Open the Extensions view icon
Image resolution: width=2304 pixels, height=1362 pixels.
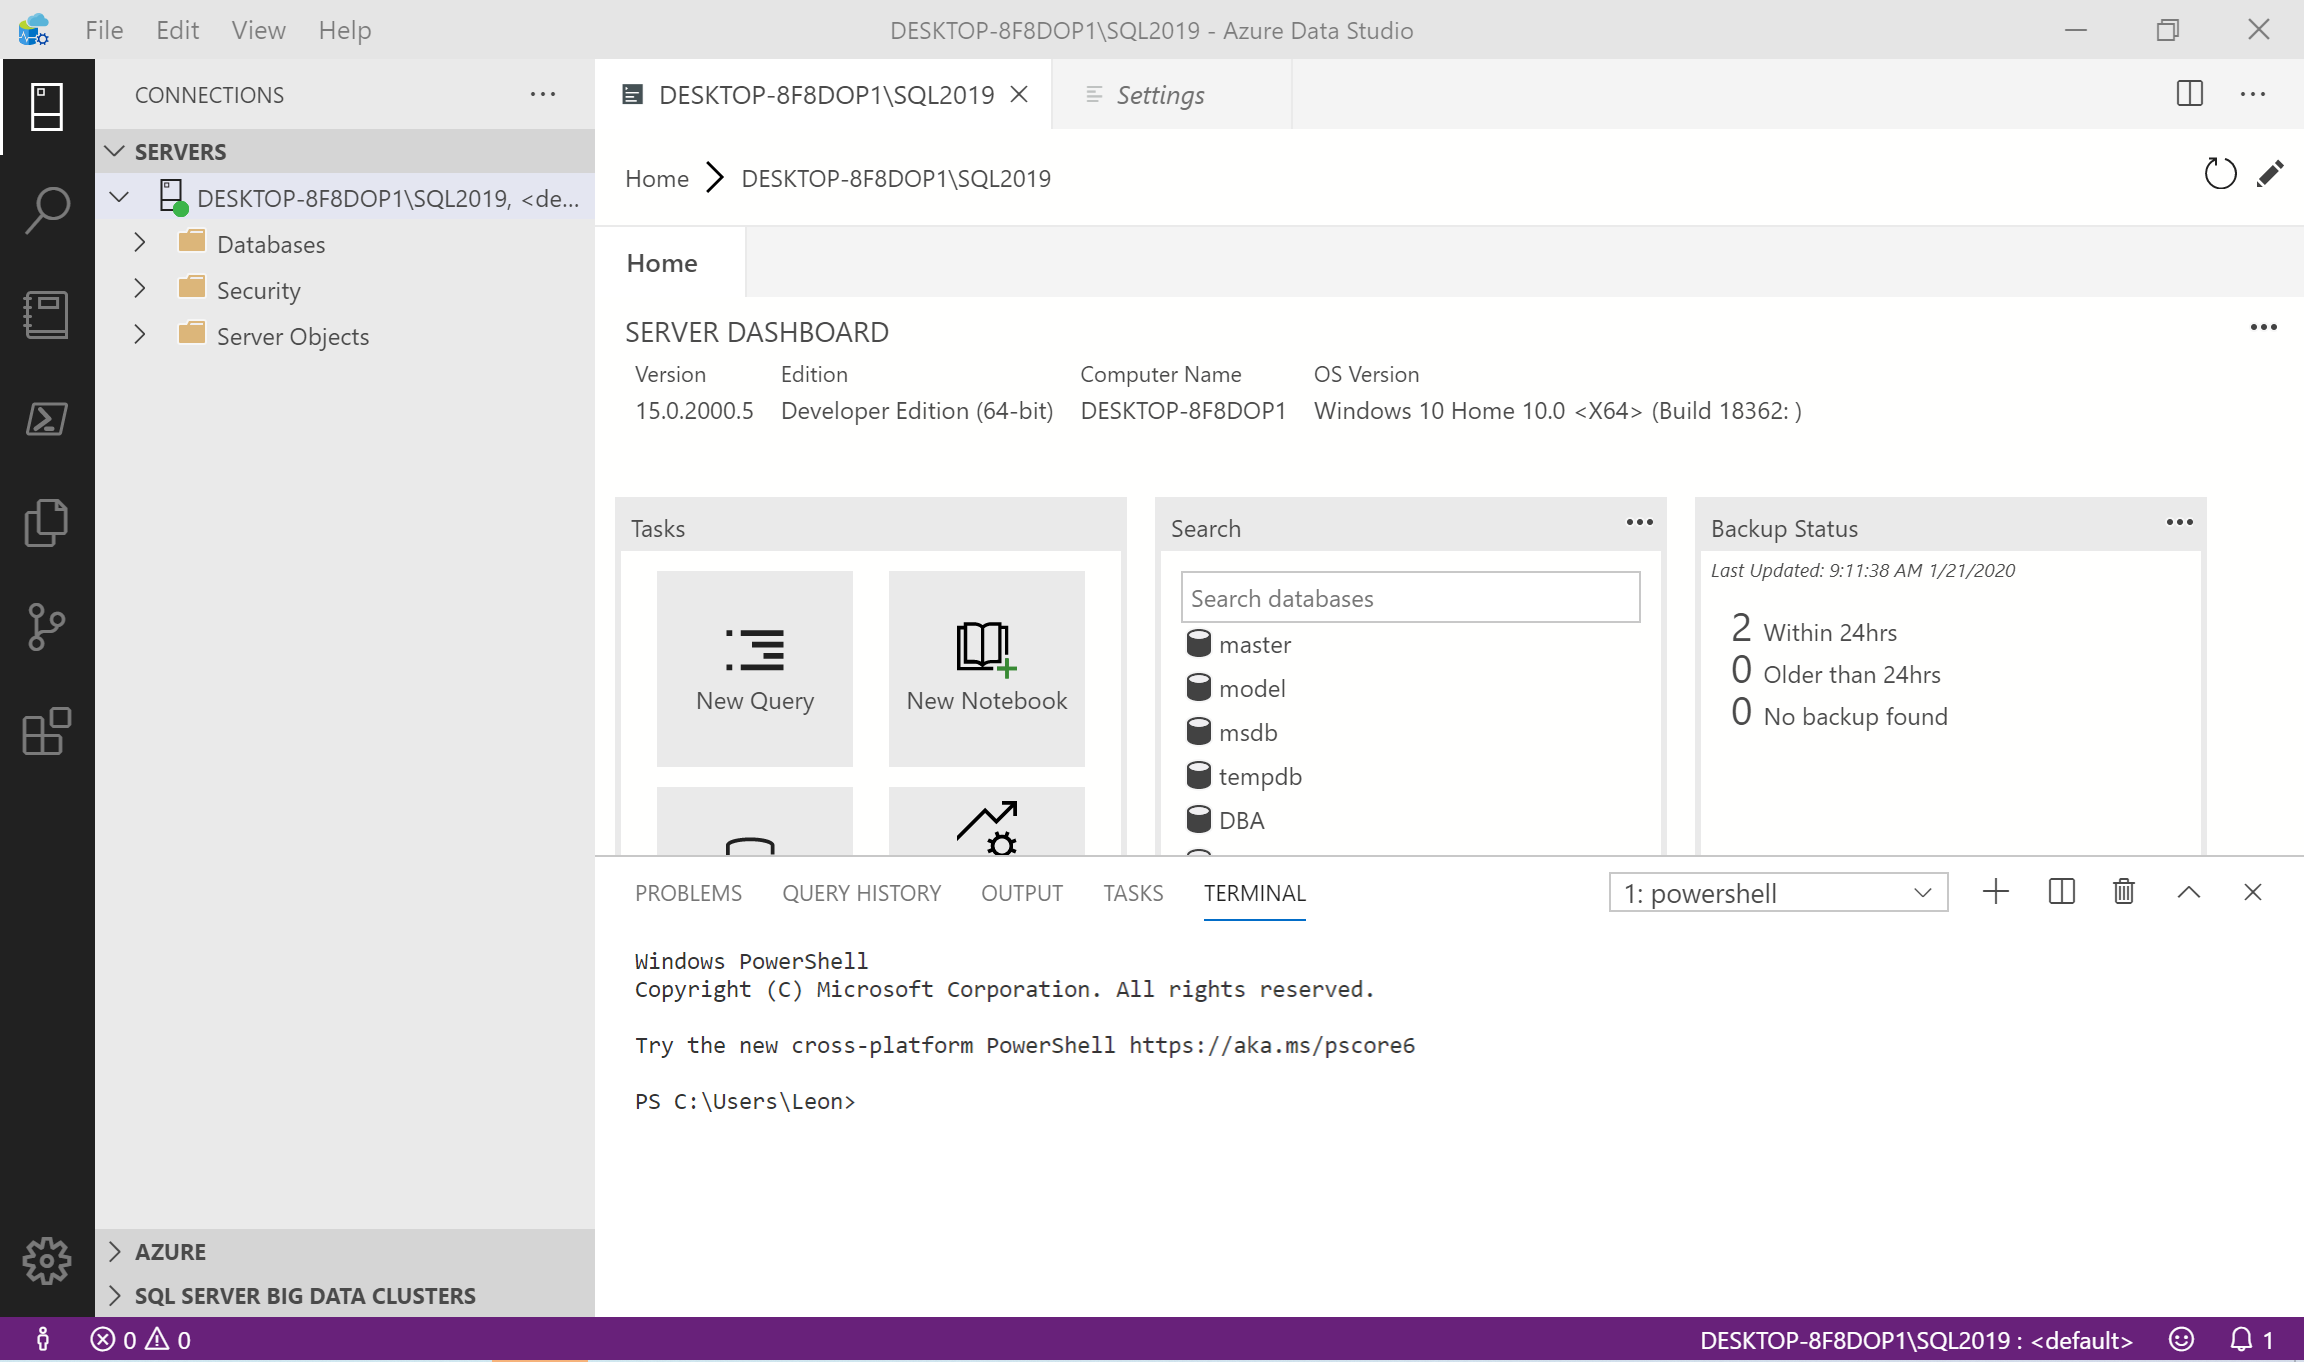point(47,731)
